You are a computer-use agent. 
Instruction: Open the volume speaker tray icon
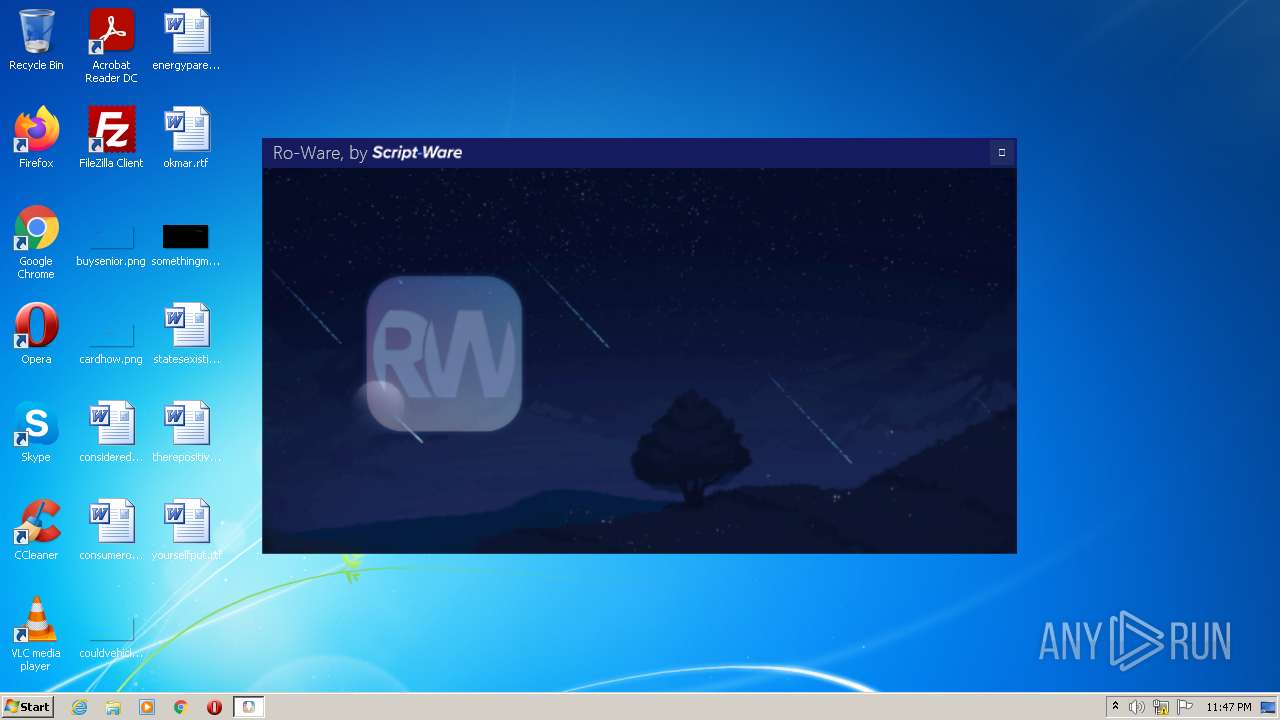[1137, 707]
